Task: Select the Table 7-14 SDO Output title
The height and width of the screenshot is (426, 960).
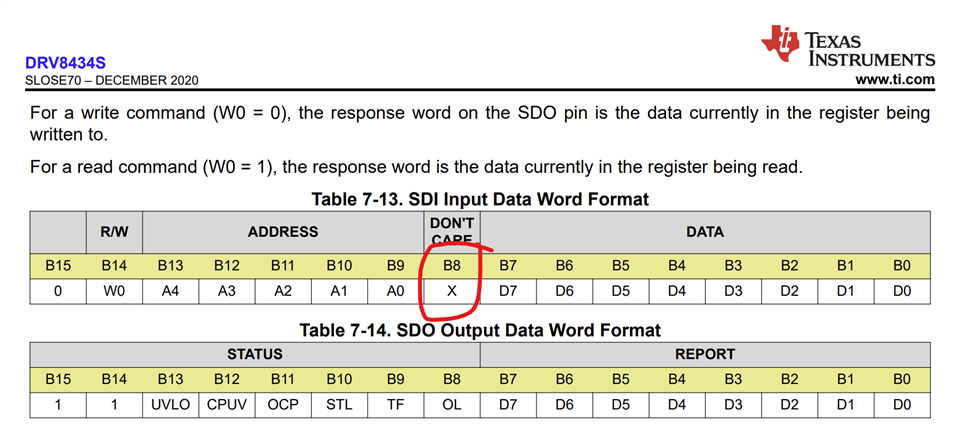Action: point(480,331)
